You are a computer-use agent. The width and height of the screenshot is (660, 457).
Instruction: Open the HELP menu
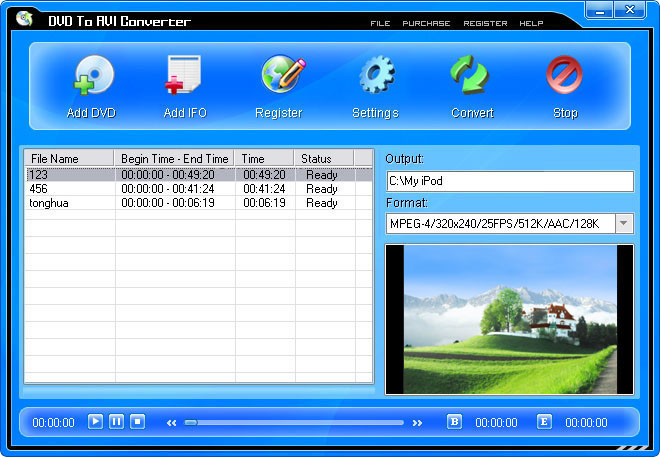coord(531,24)
